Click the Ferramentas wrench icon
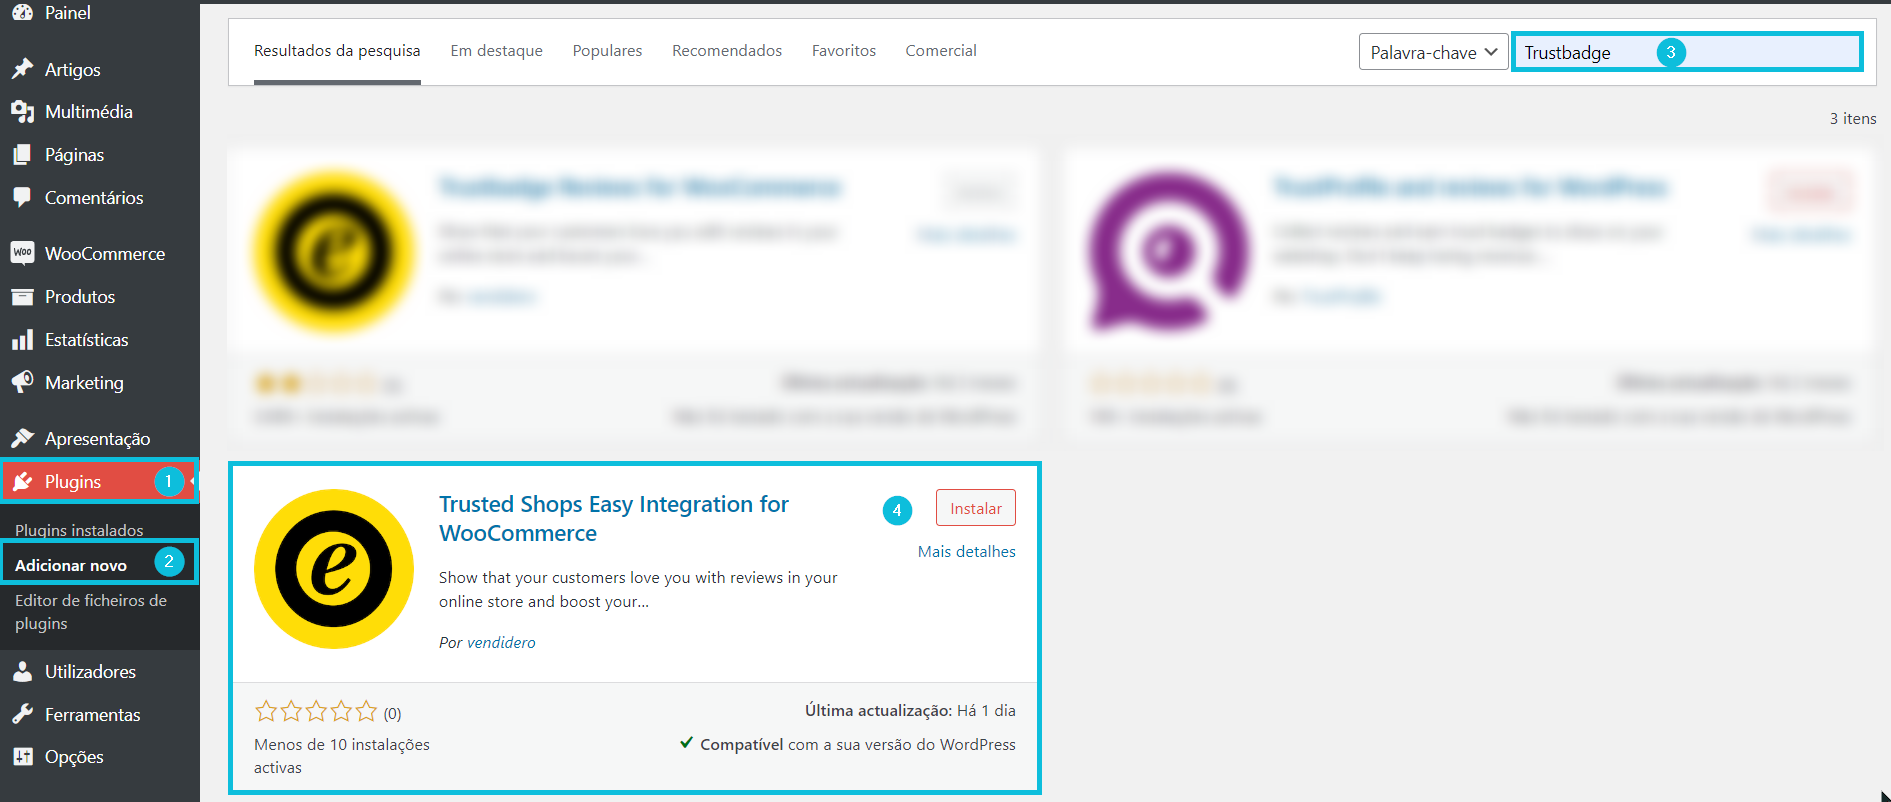Viewport: 1891px width, 802px height. pyautogui.click(x=22, y=714)
